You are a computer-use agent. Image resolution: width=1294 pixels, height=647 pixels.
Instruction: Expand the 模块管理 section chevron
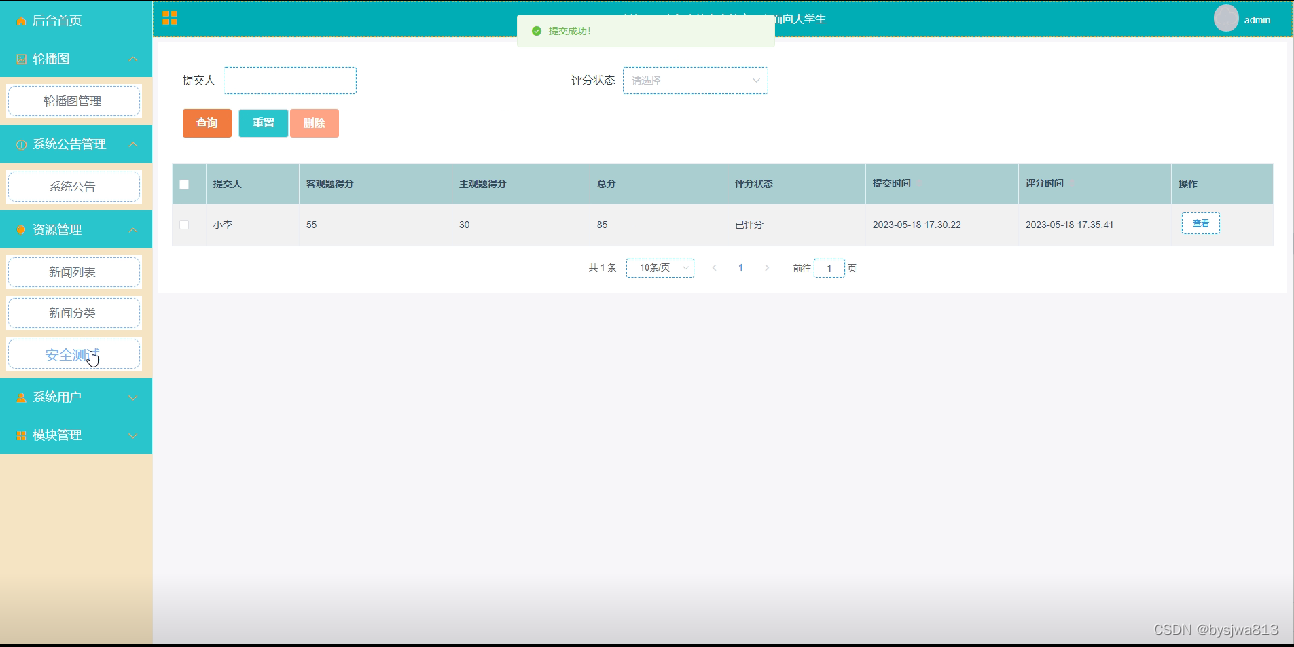click(x=133, y=435)
